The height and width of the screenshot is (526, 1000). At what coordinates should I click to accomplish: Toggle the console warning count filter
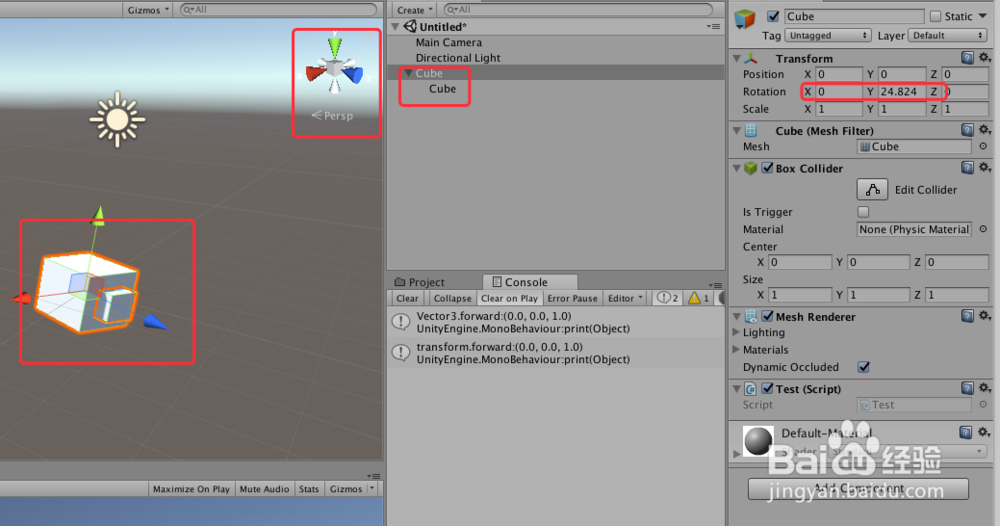(x=698, y=298)
